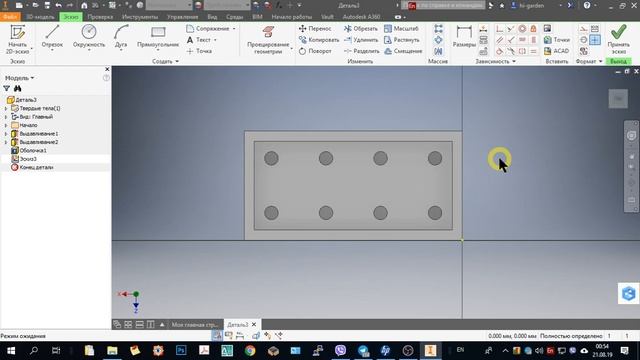Click the Проецирование геометрии tool
Viewport: 640px width, 360px height.
coord(268,39)
